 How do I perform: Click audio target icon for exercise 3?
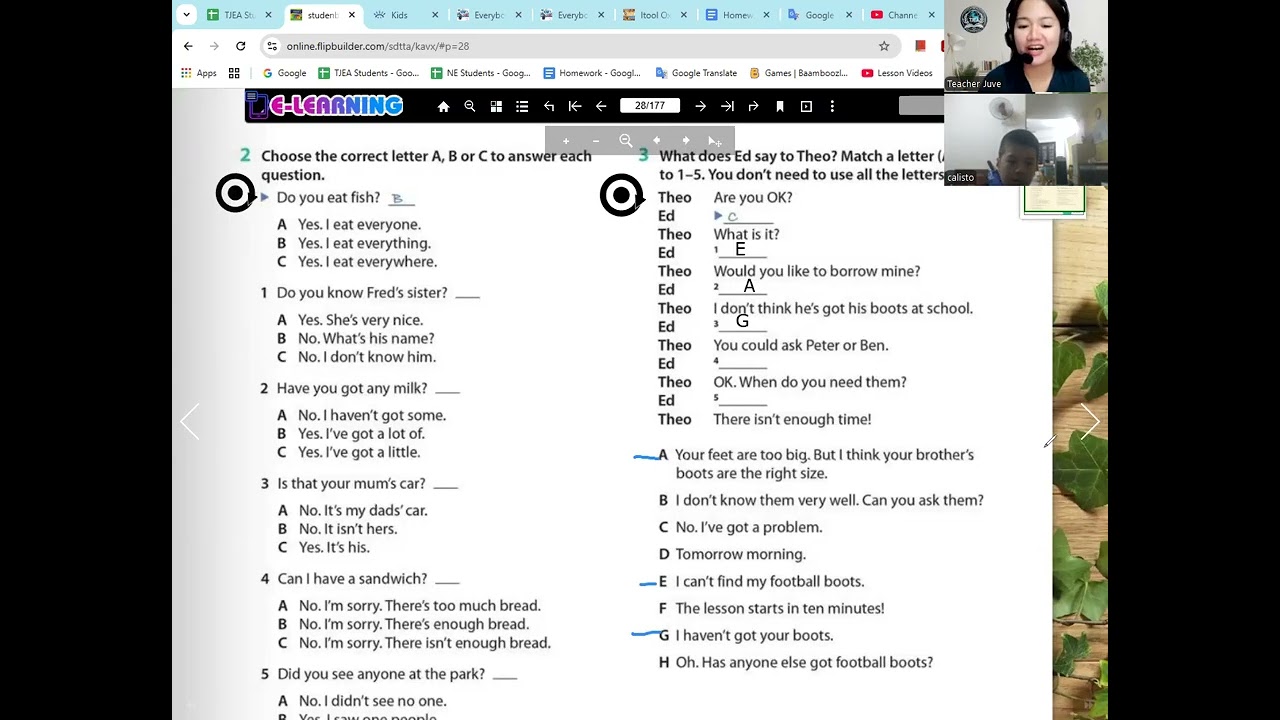(620, 195)
